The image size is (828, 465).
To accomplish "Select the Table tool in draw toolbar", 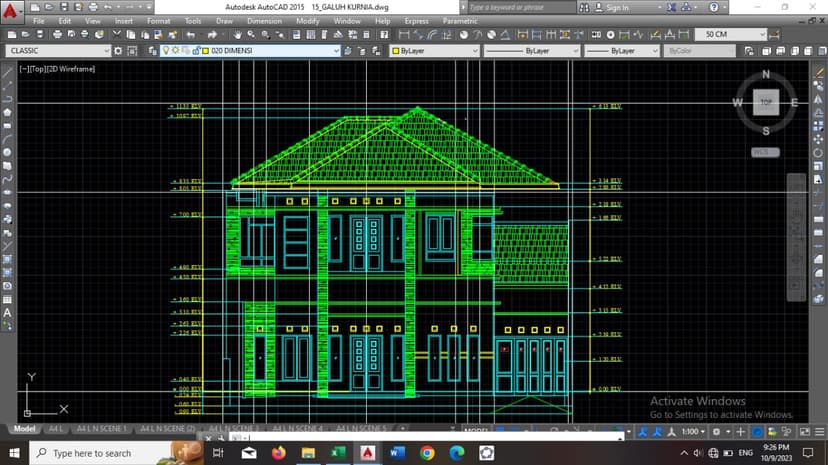I will point(7,300).
